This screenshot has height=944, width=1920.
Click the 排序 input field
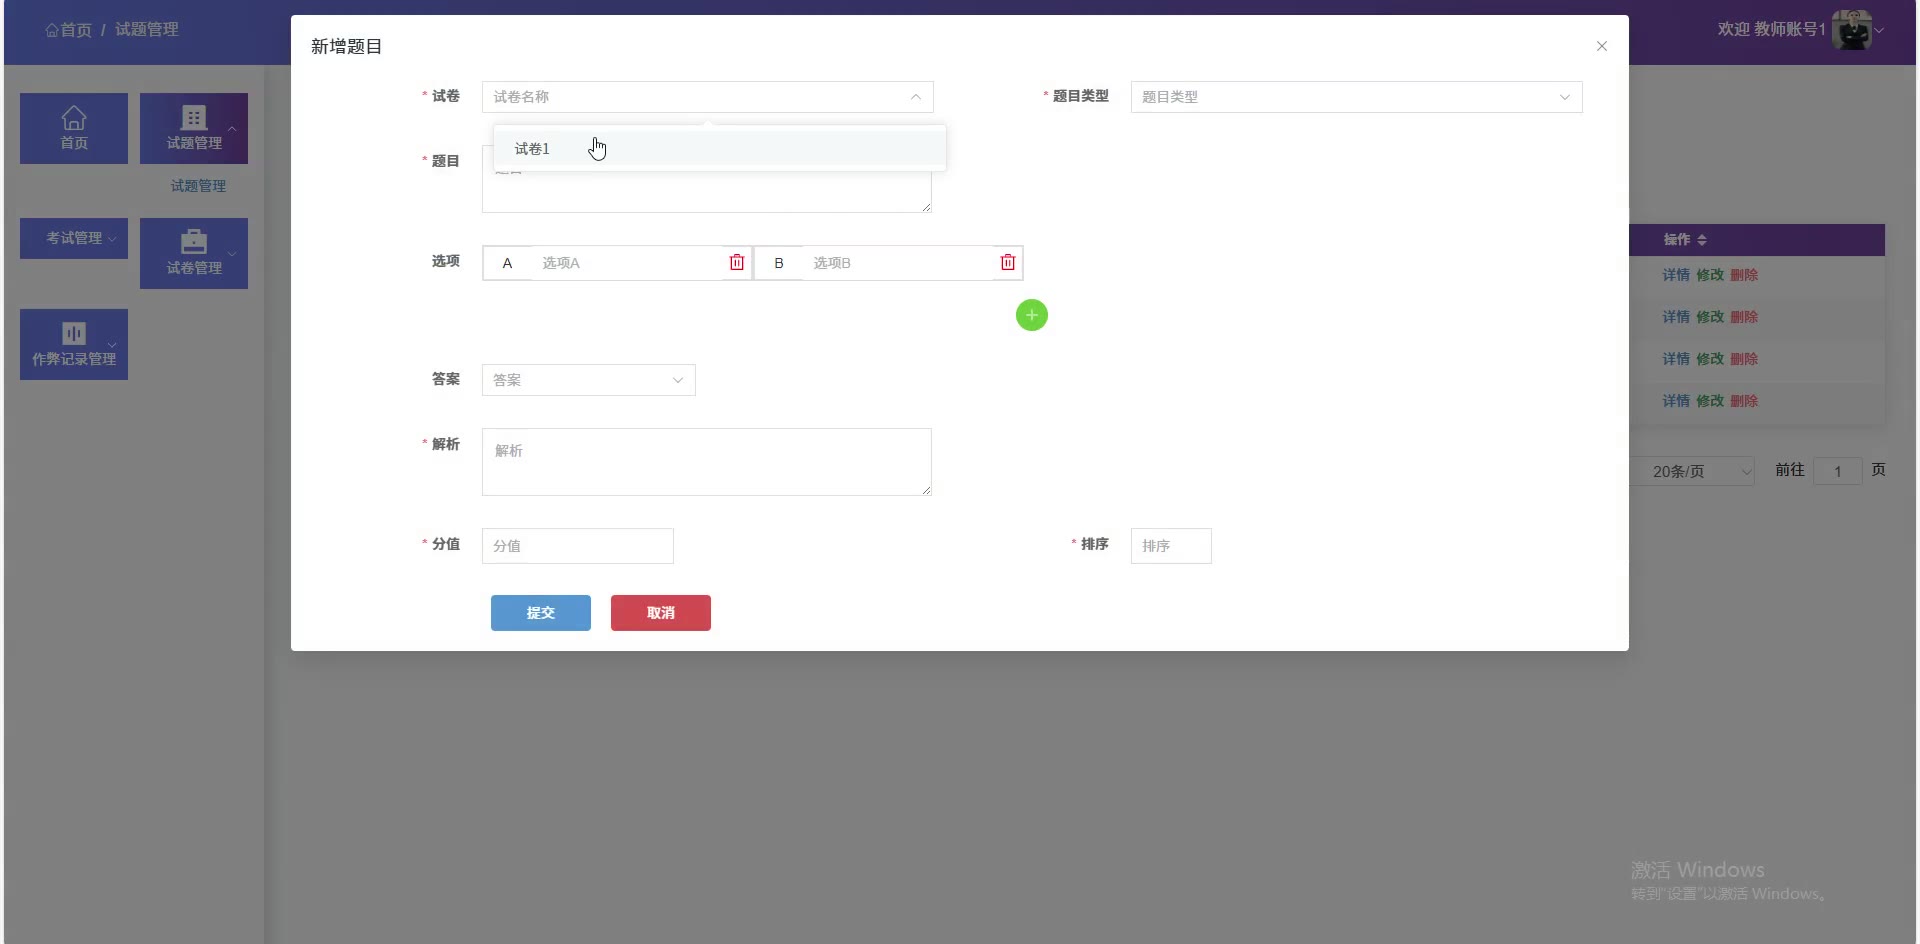1171,546
